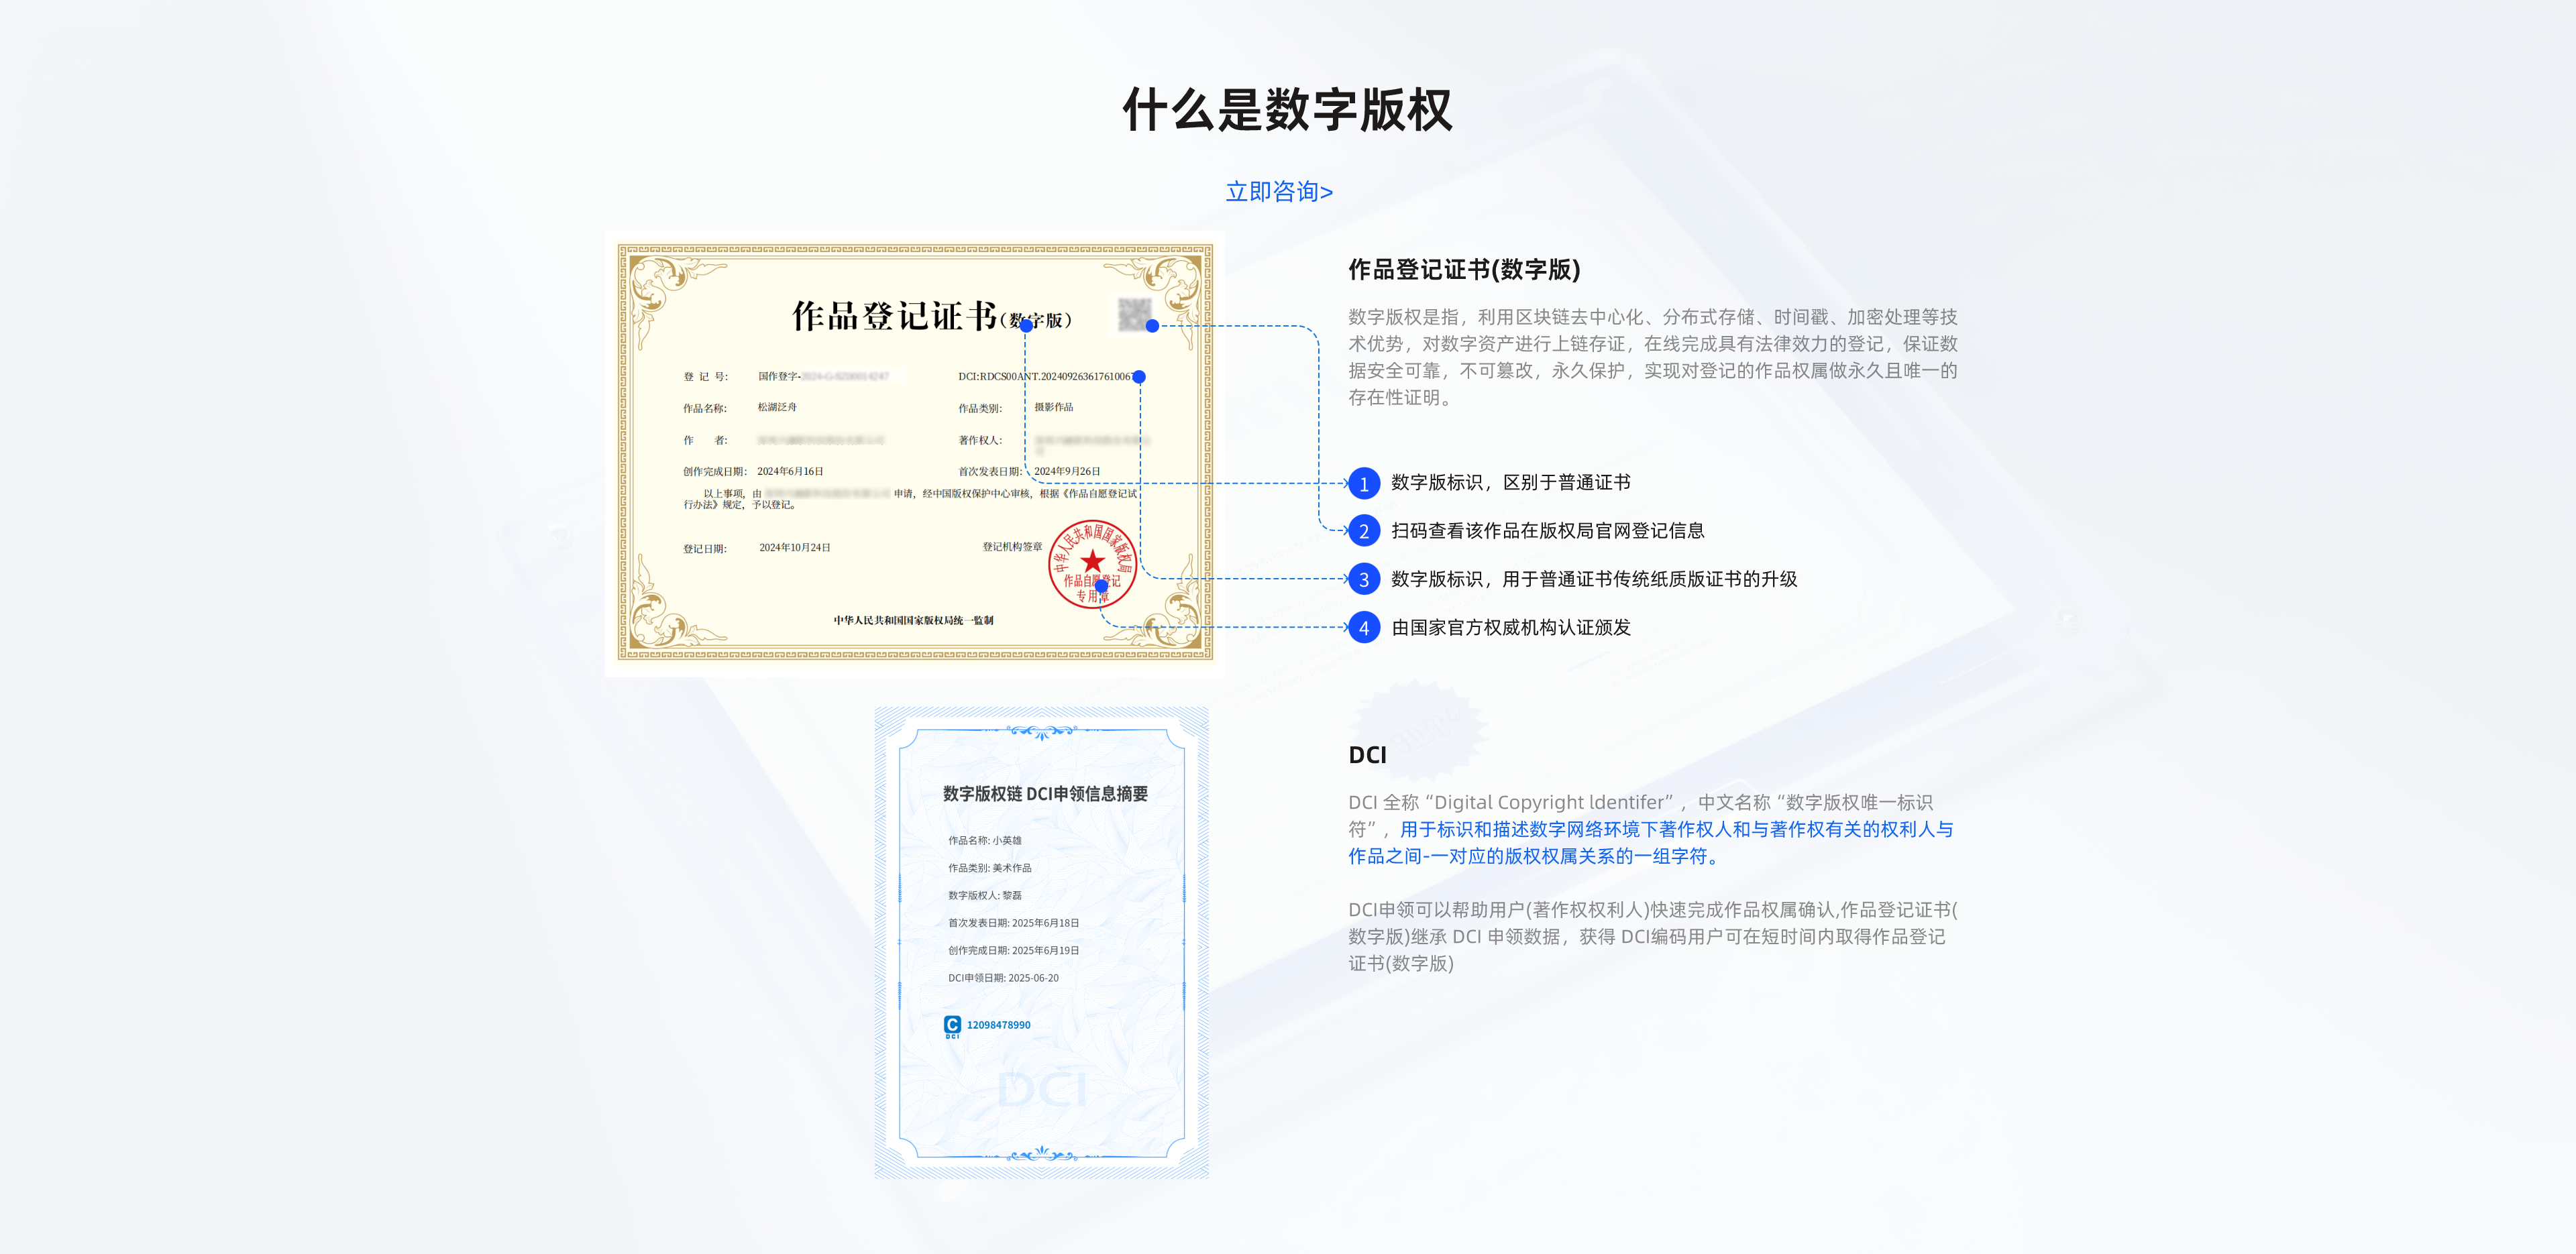Click the DCI logo beside 12098478990
Screen dimensions: 2576x1254
coord(952,1025)
